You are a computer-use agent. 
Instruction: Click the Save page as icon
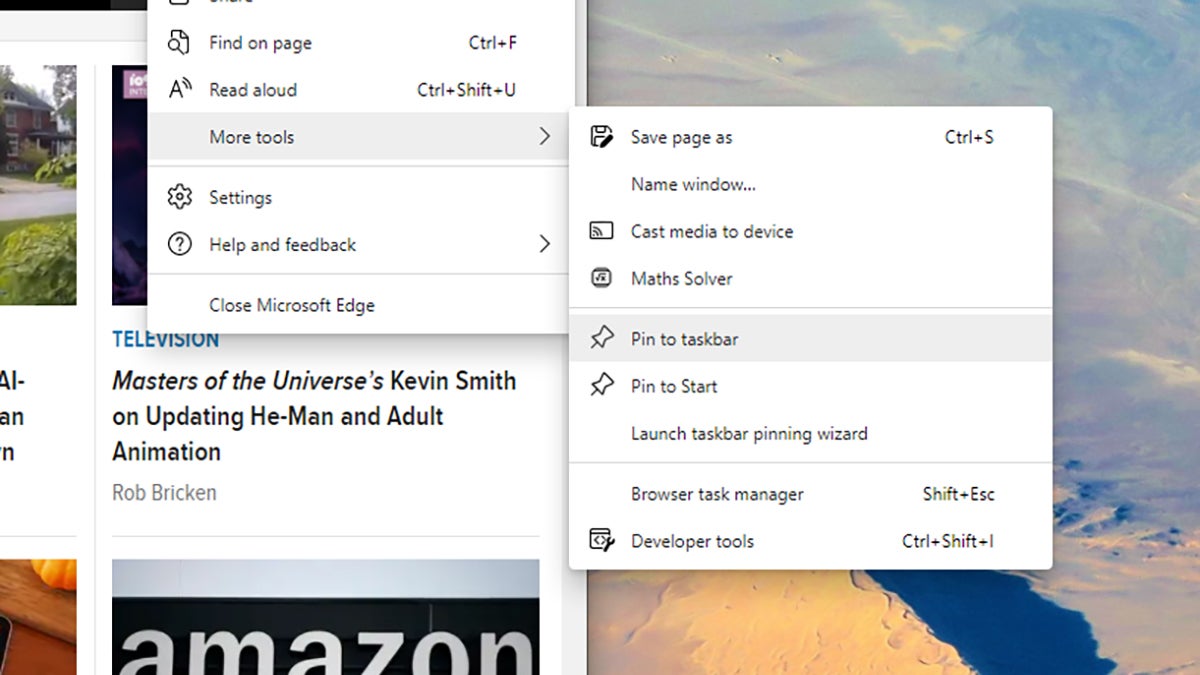(x=601, y=137)
